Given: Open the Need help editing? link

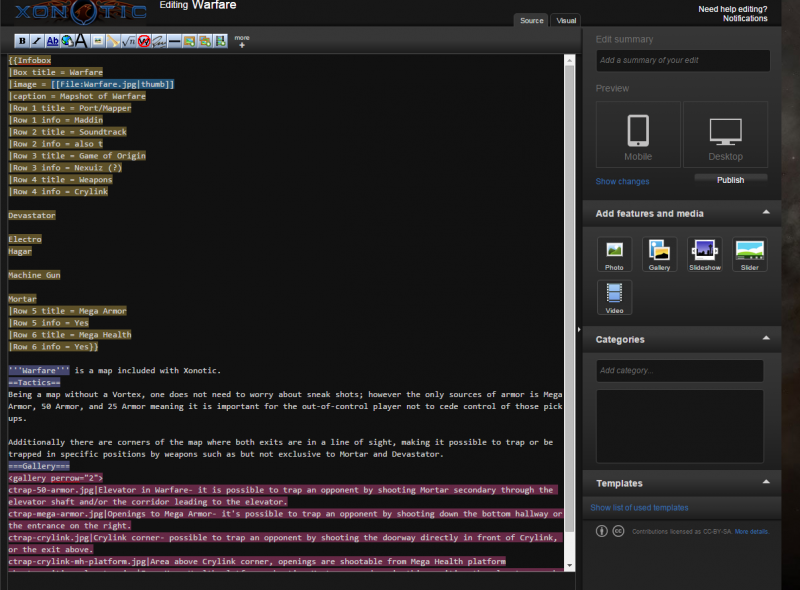Looking at the screenshot, I should pos(733,9).
